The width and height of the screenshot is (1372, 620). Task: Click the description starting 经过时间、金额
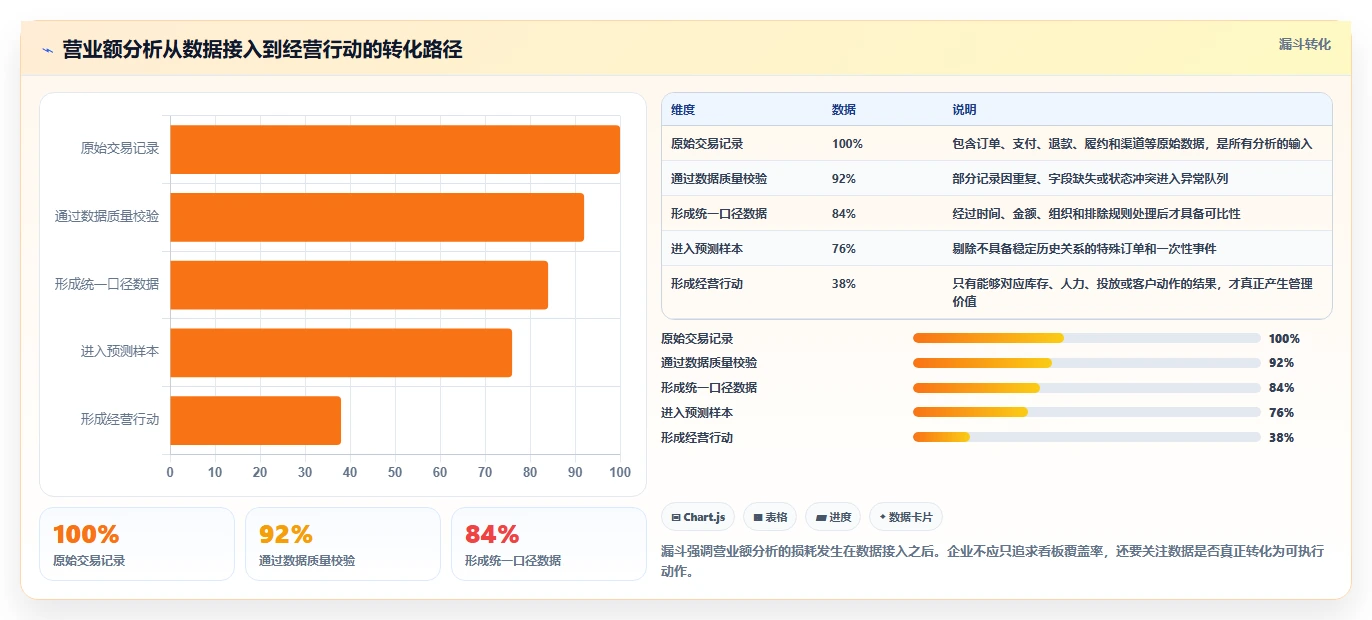pyautogui.click(x=1096, y=214)
